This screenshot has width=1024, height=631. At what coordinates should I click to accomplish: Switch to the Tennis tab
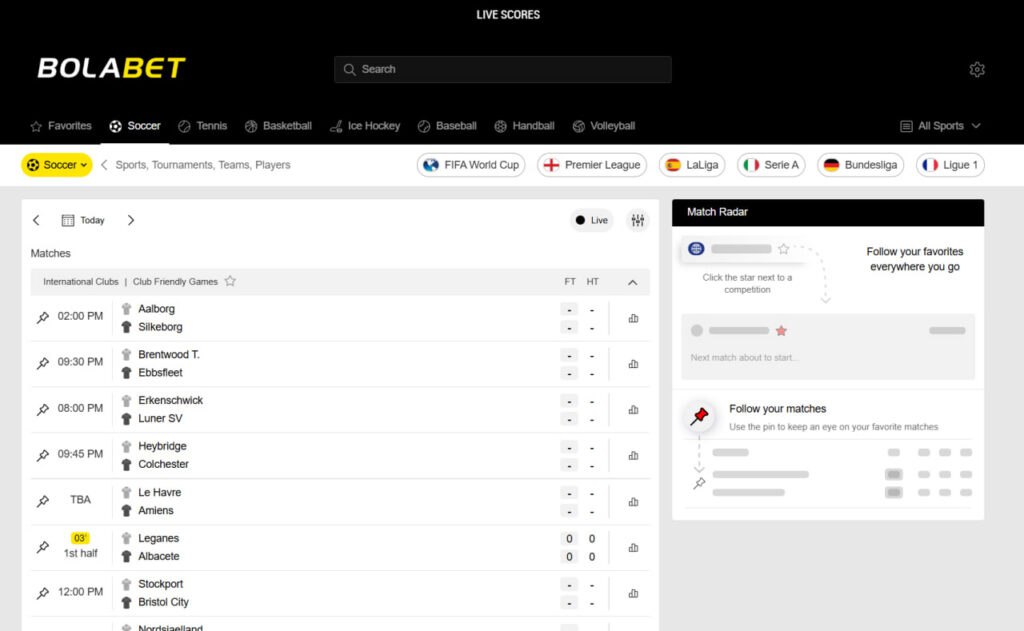(x=202, y=126)
